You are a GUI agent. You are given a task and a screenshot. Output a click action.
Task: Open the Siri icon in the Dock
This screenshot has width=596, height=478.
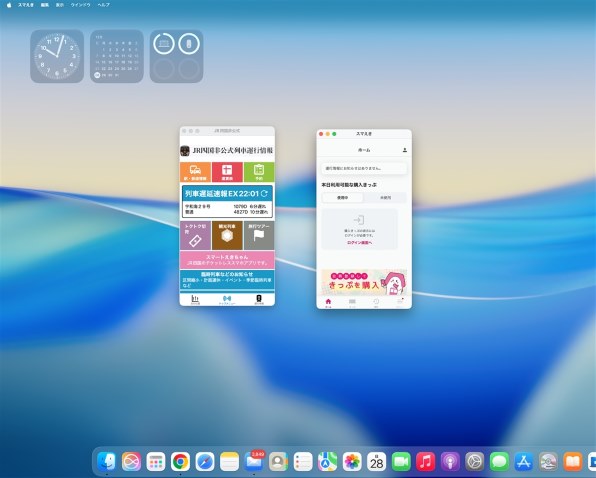[132, 462]
